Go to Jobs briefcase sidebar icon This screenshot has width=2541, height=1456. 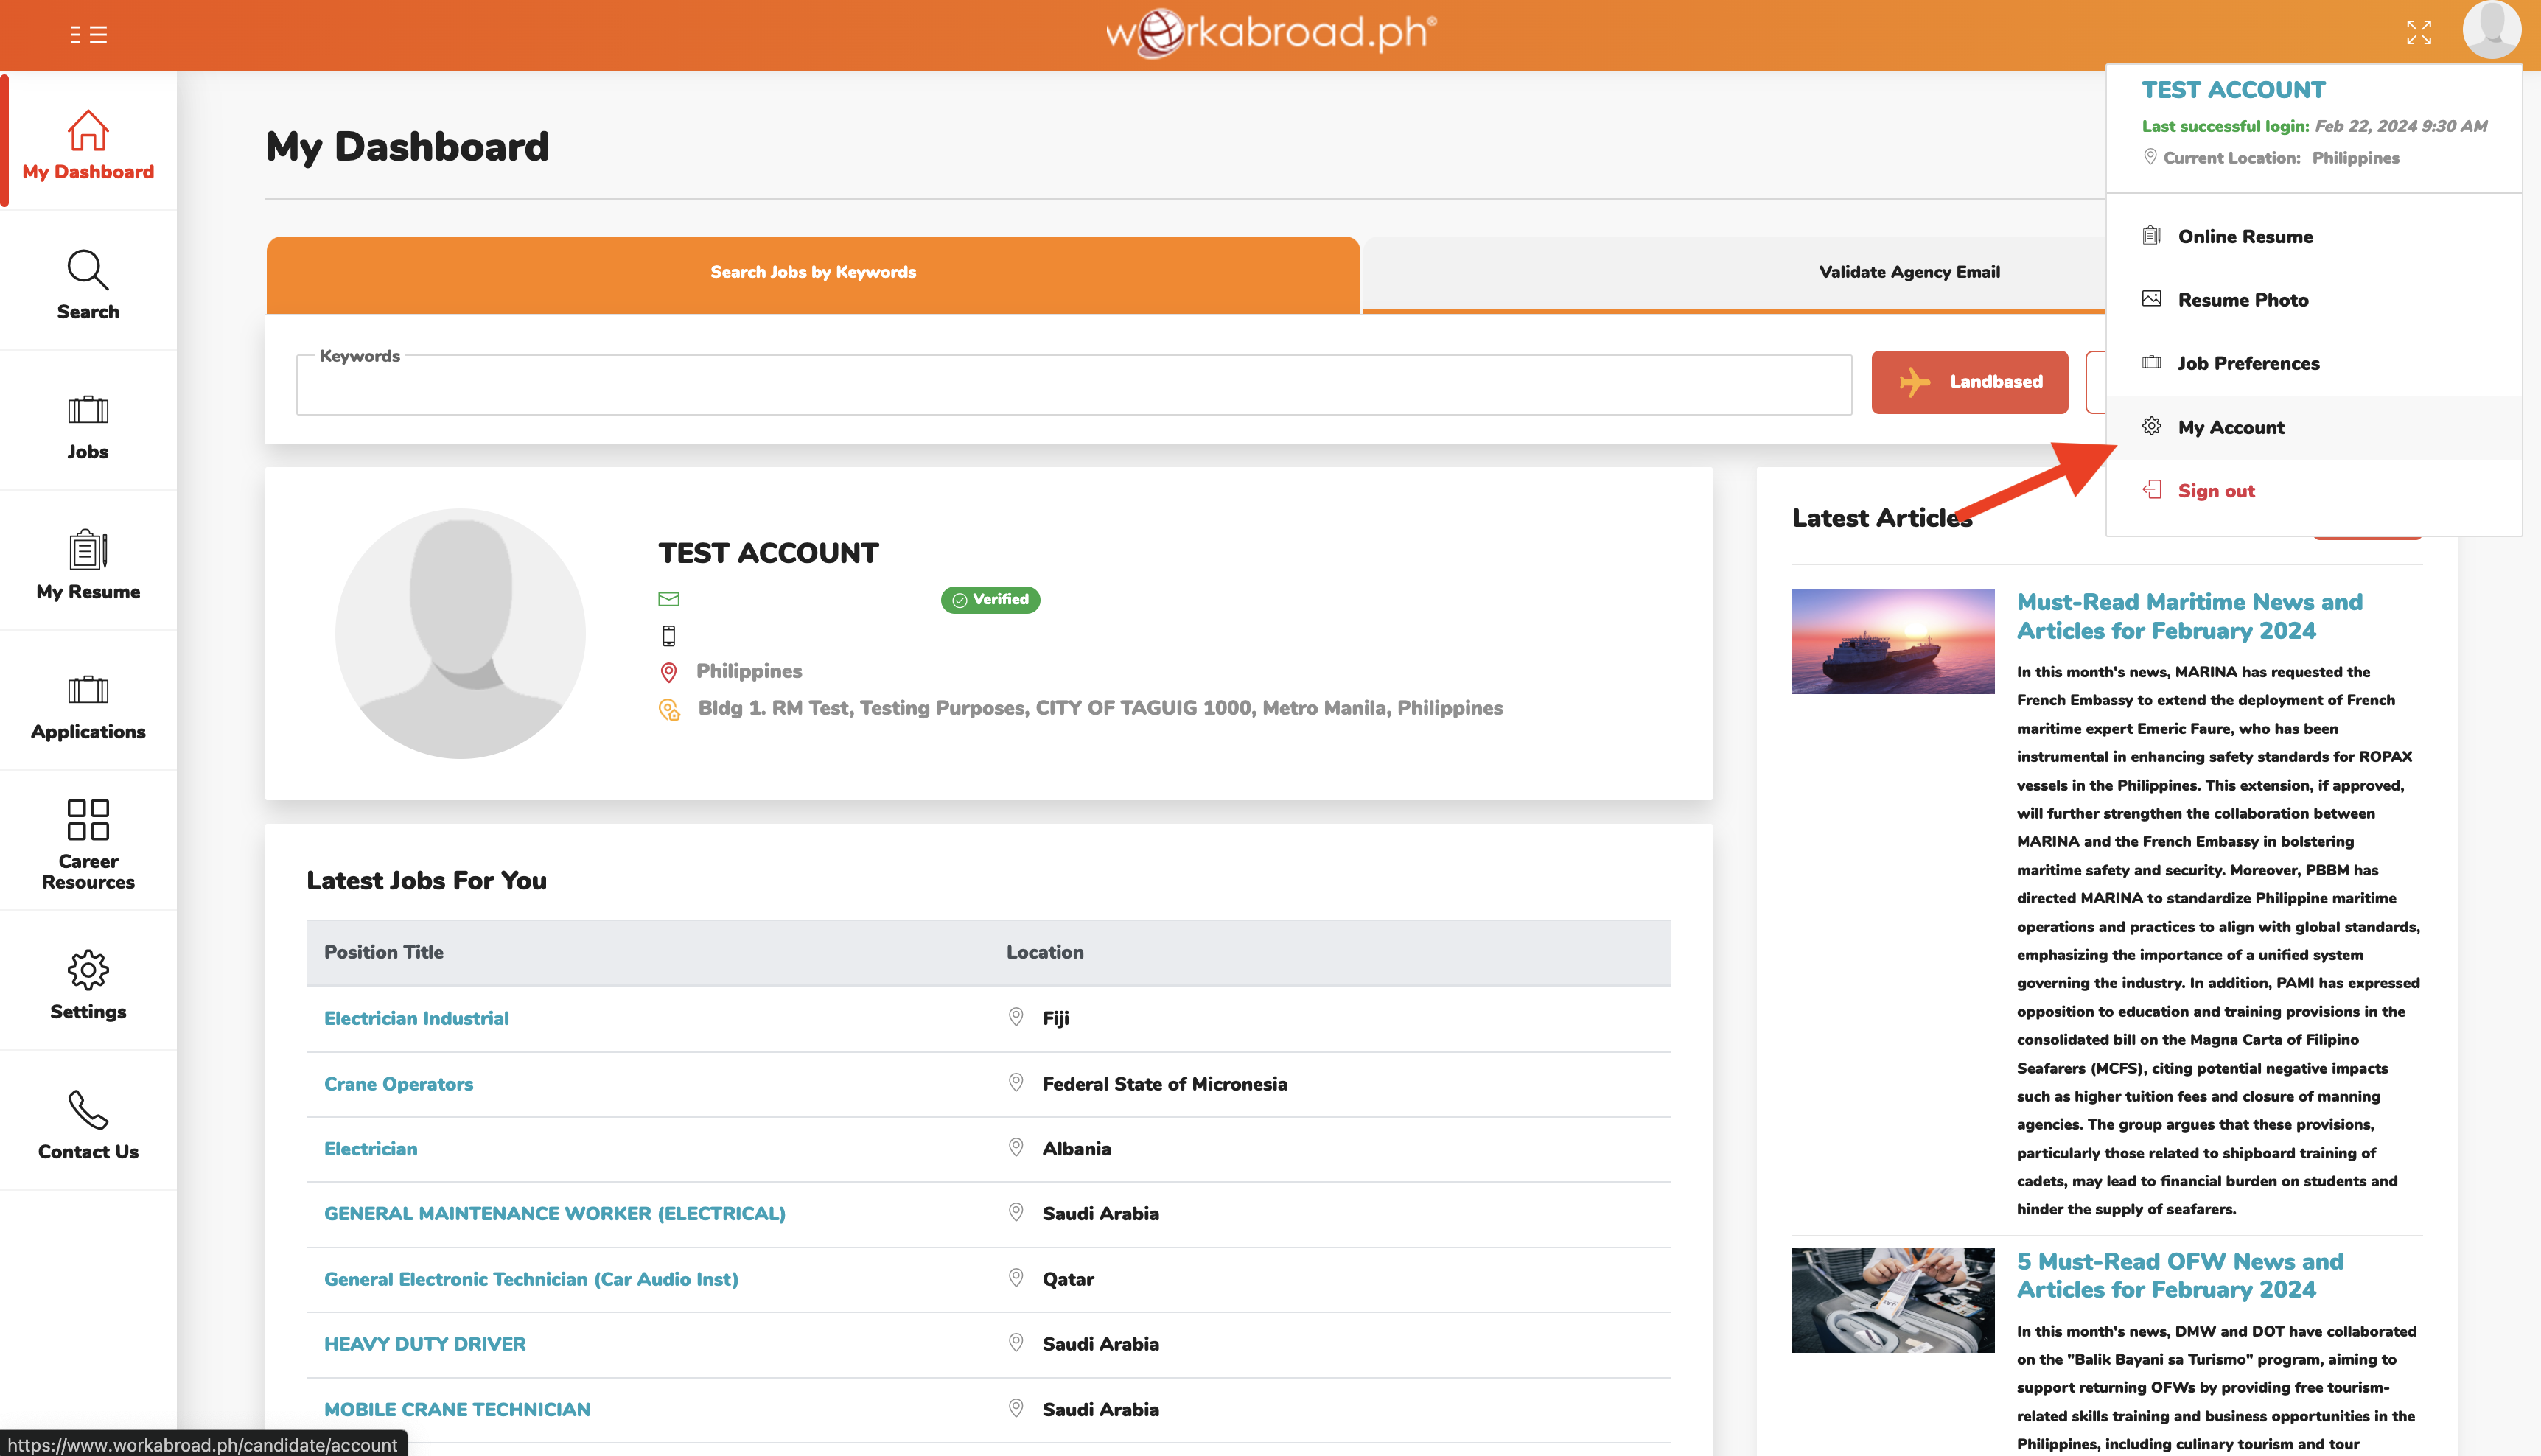click(x=88, y=411)
